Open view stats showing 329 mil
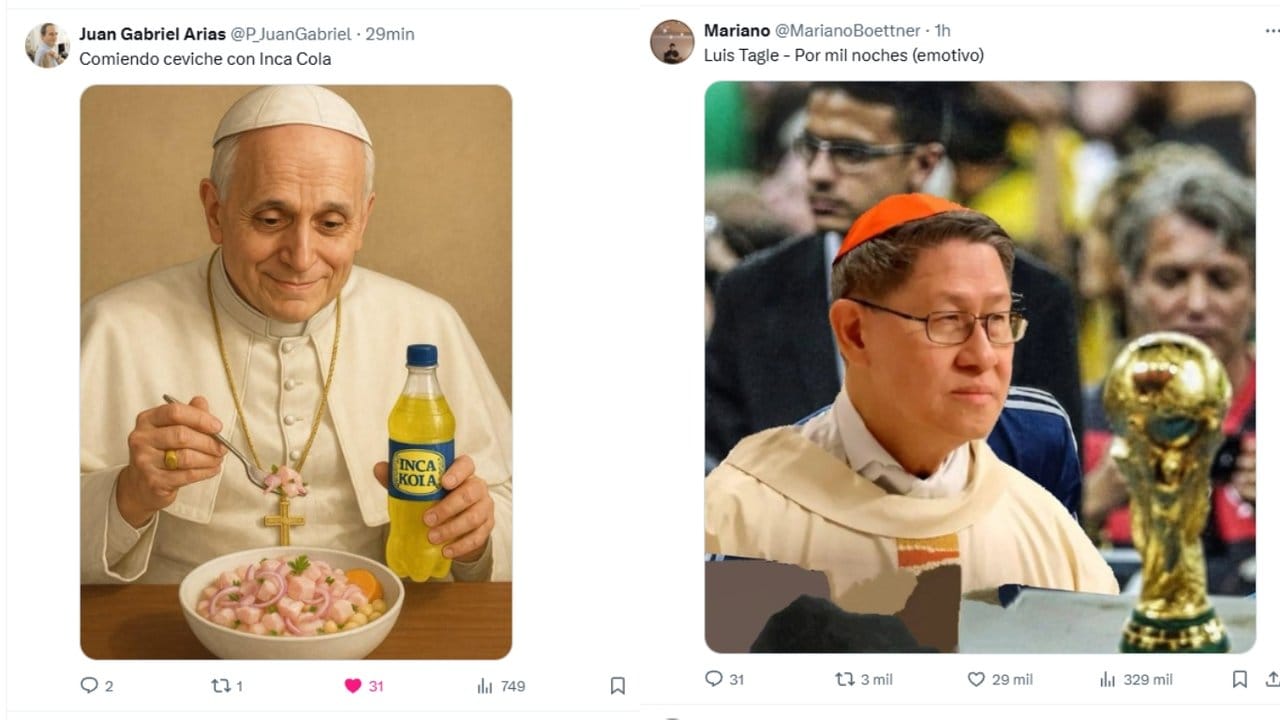Viewport: 1280px width, 720px height. point(1107,679)
